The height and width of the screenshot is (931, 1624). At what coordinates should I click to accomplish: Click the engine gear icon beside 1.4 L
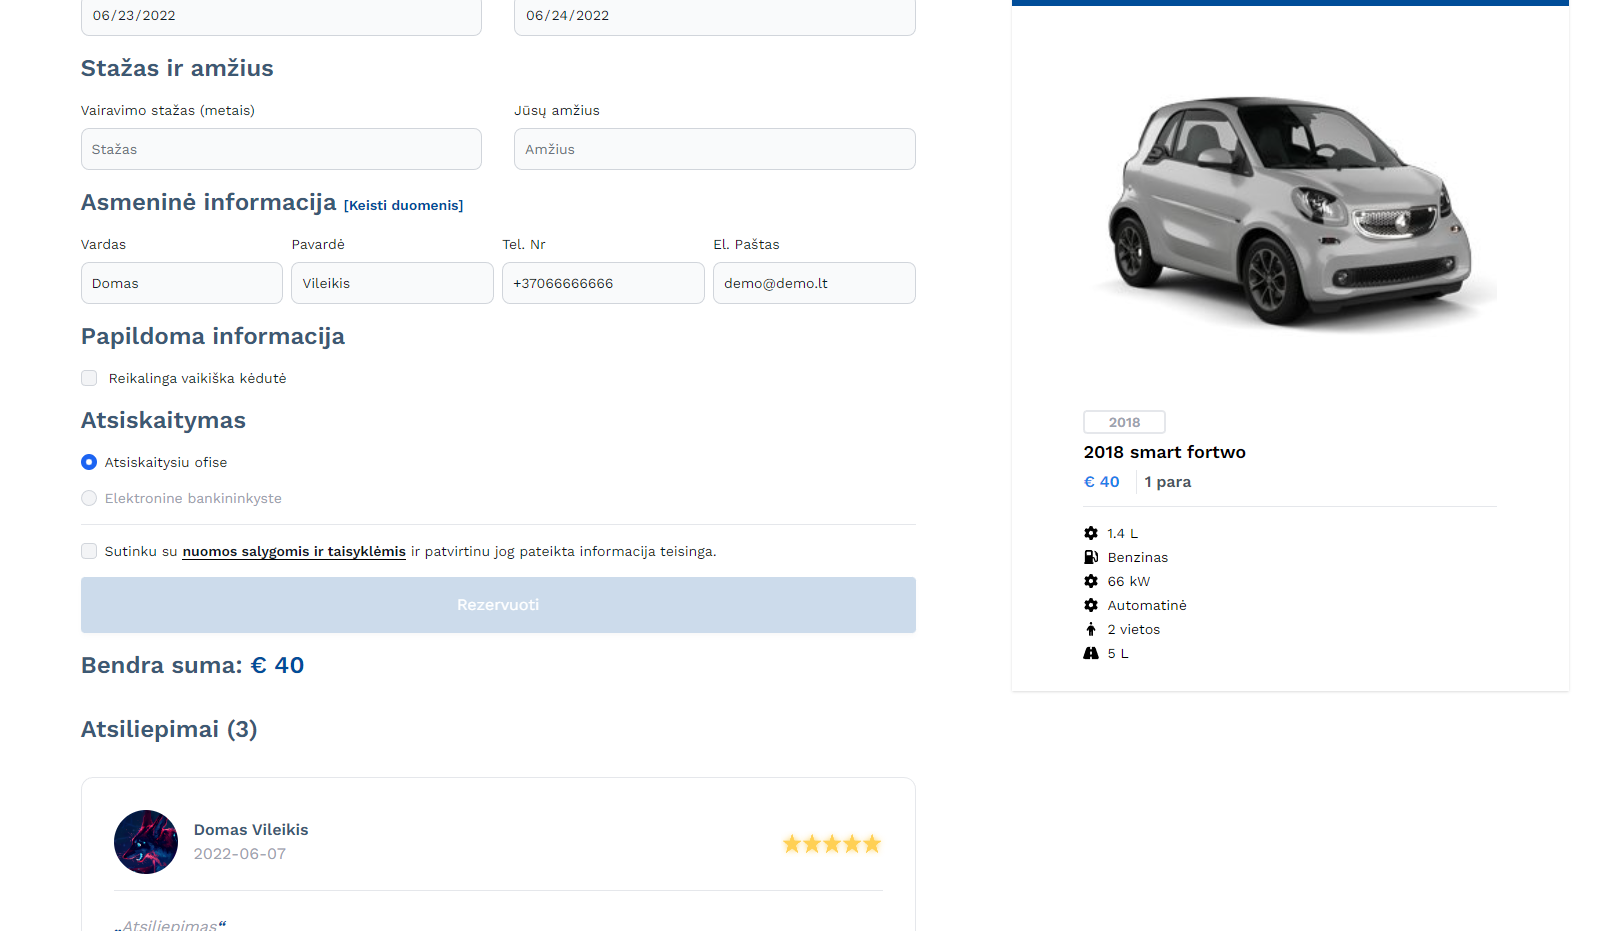[1091, 533]
